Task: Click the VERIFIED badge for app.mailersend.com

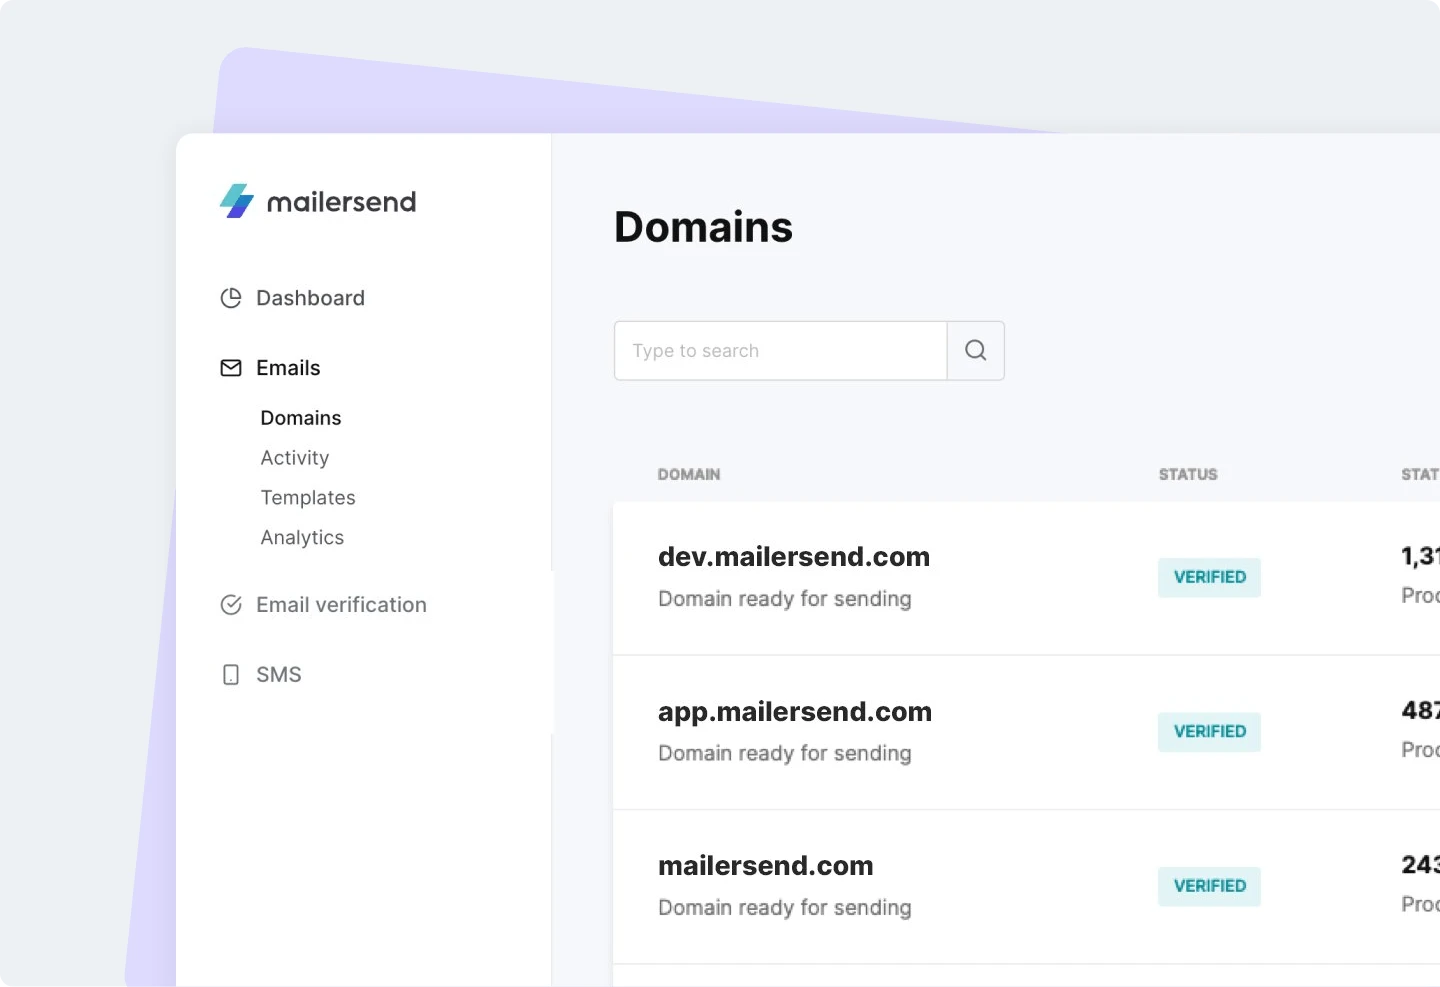Action: (1210, 732)
